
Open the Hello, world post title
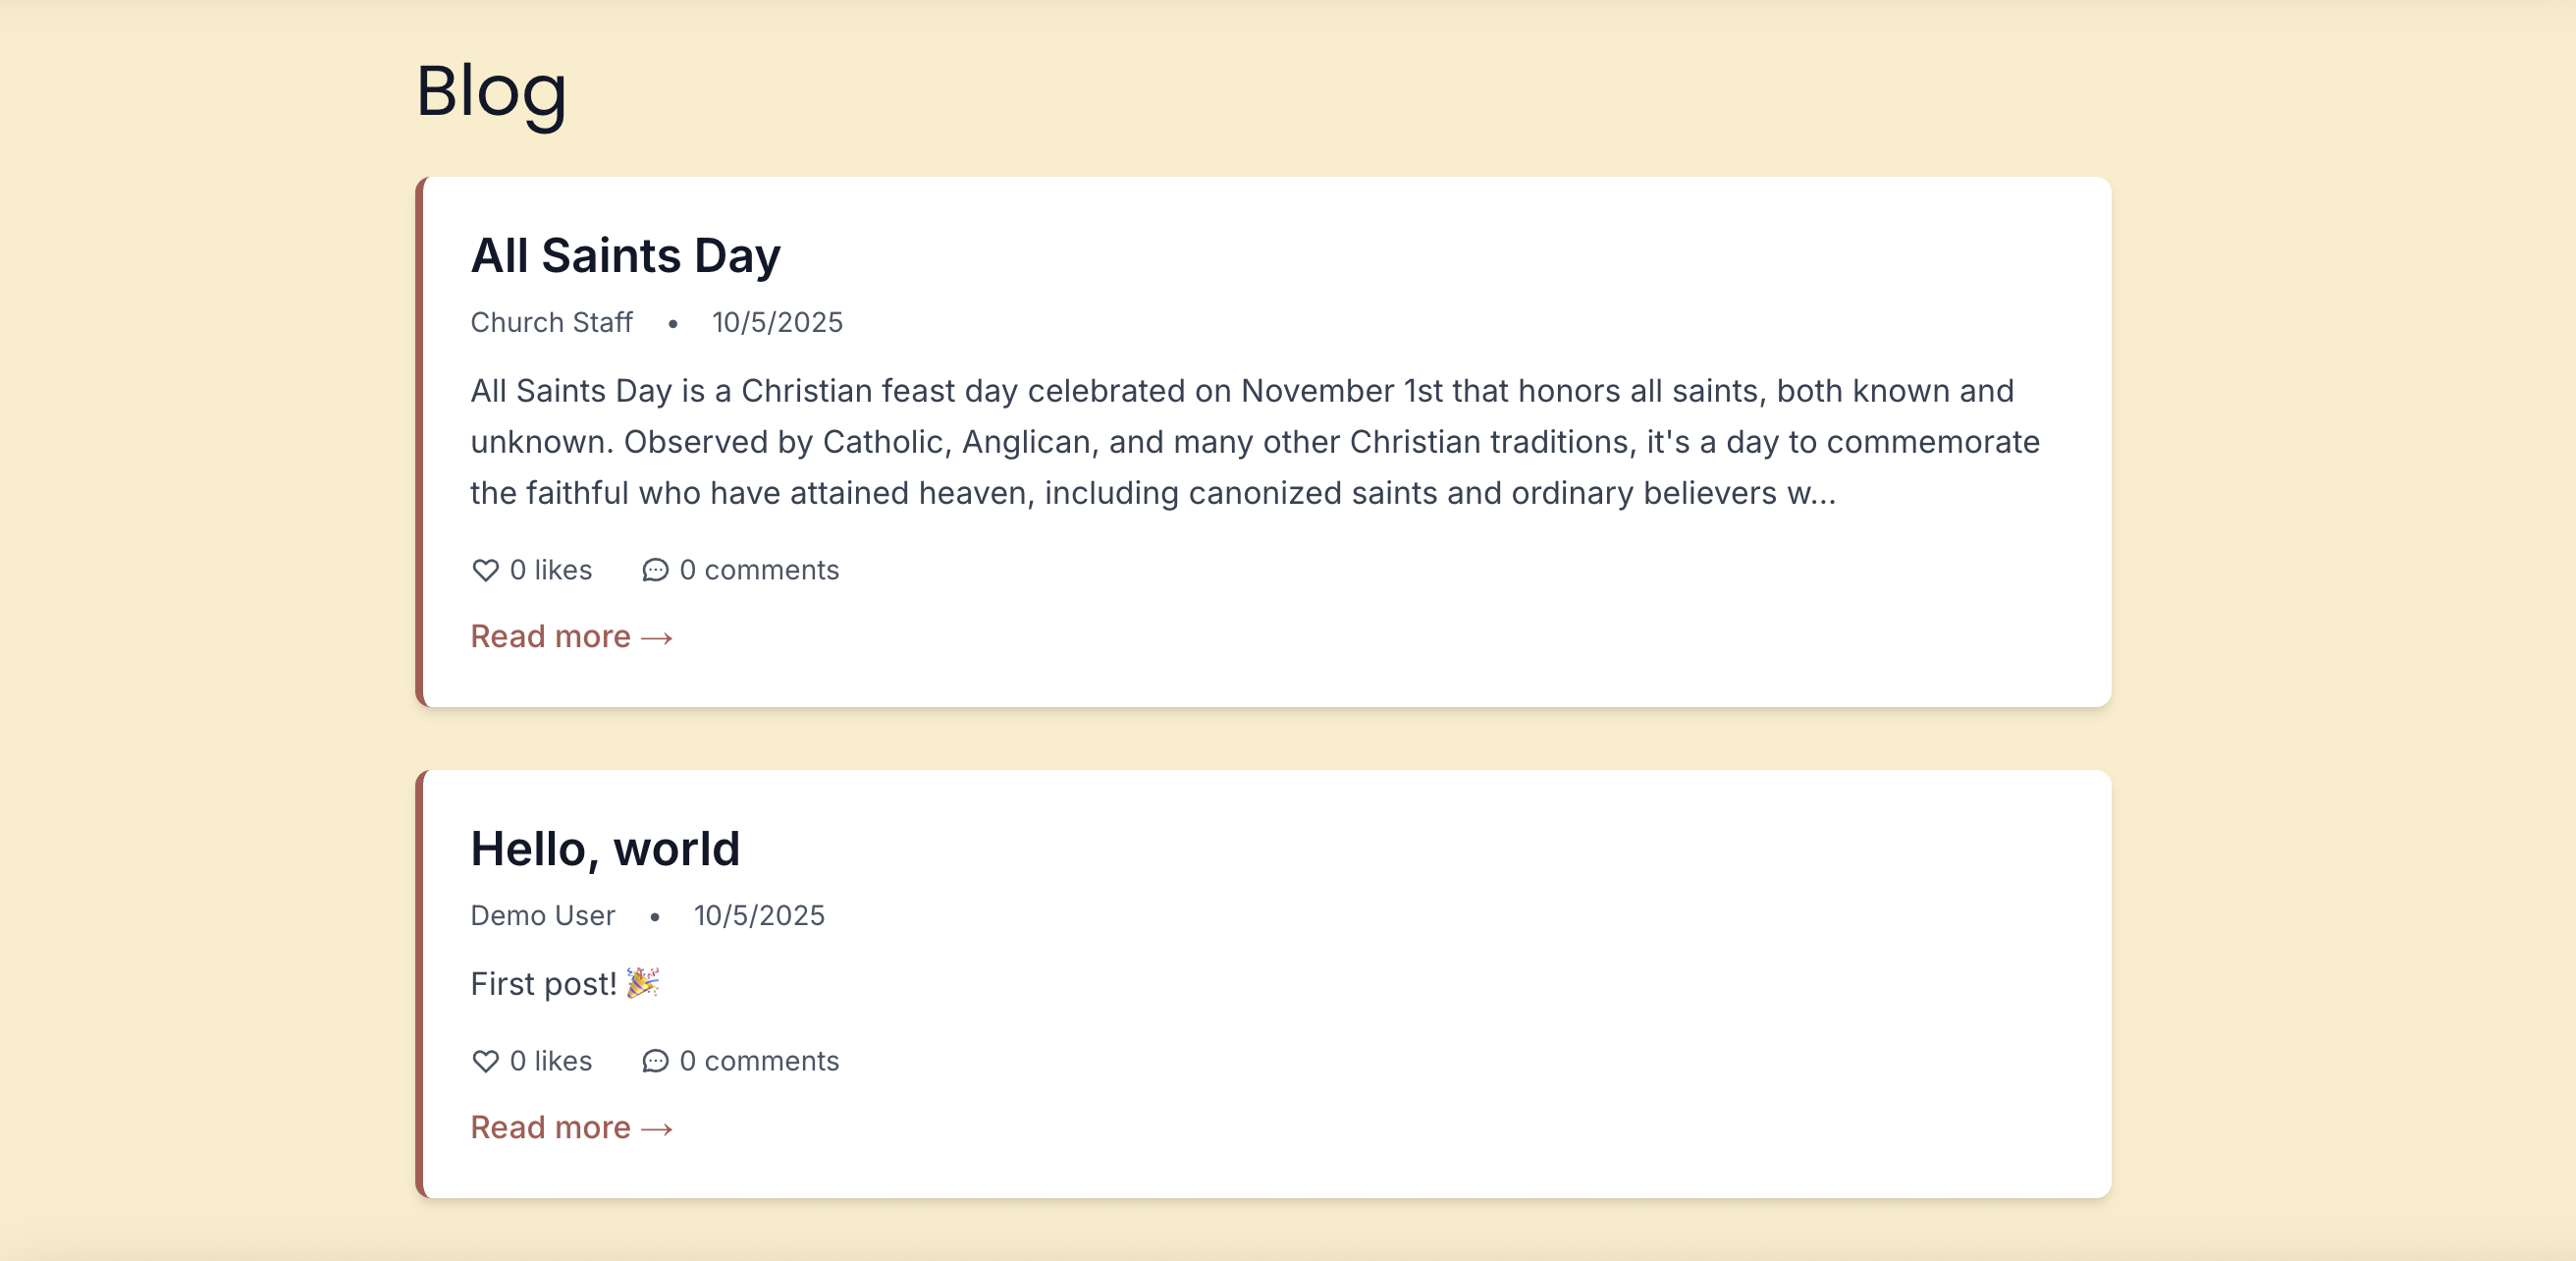coord(605,848)
